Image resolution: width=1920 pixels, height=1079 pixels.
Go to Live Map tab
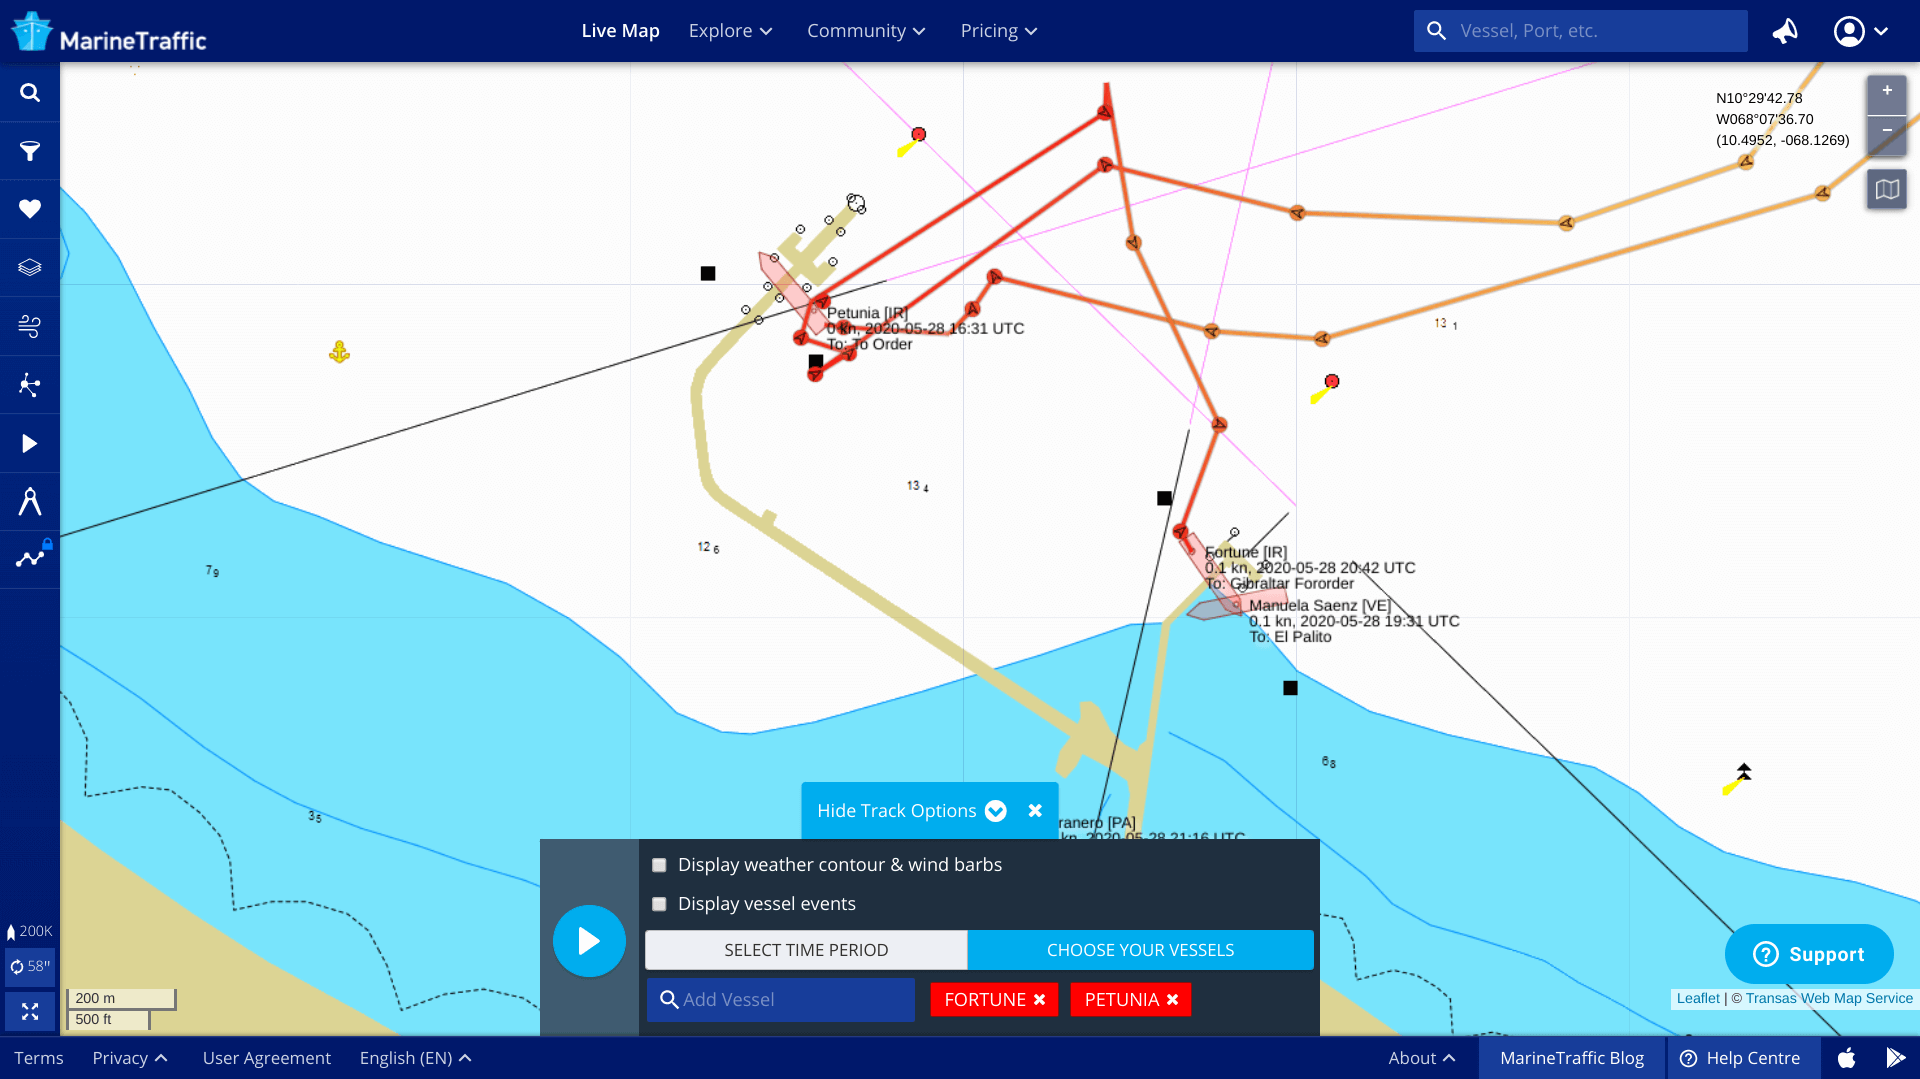[x=620, y=31]
